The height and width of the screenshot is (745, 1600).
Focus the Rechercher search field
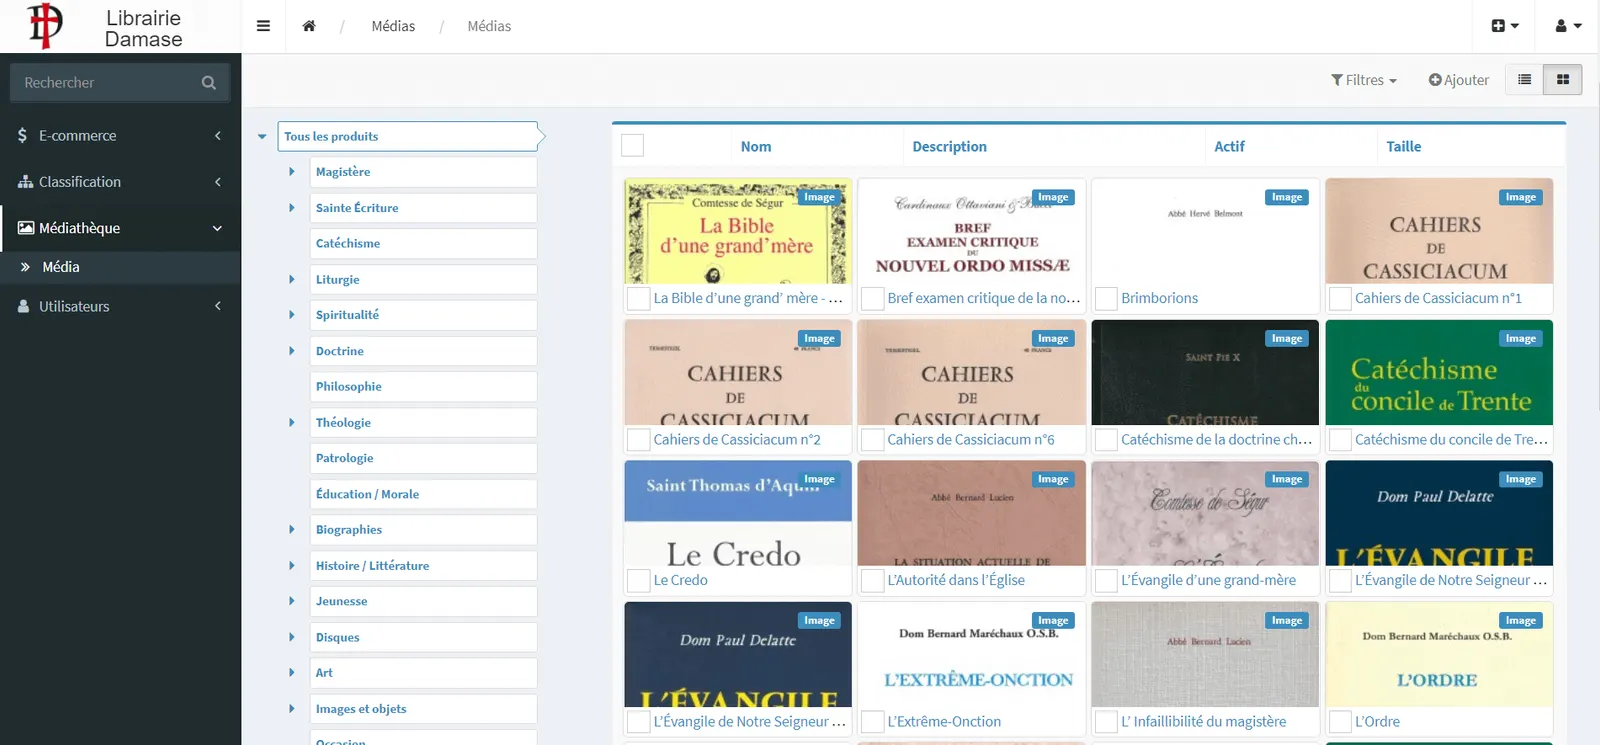coord(105,83)
